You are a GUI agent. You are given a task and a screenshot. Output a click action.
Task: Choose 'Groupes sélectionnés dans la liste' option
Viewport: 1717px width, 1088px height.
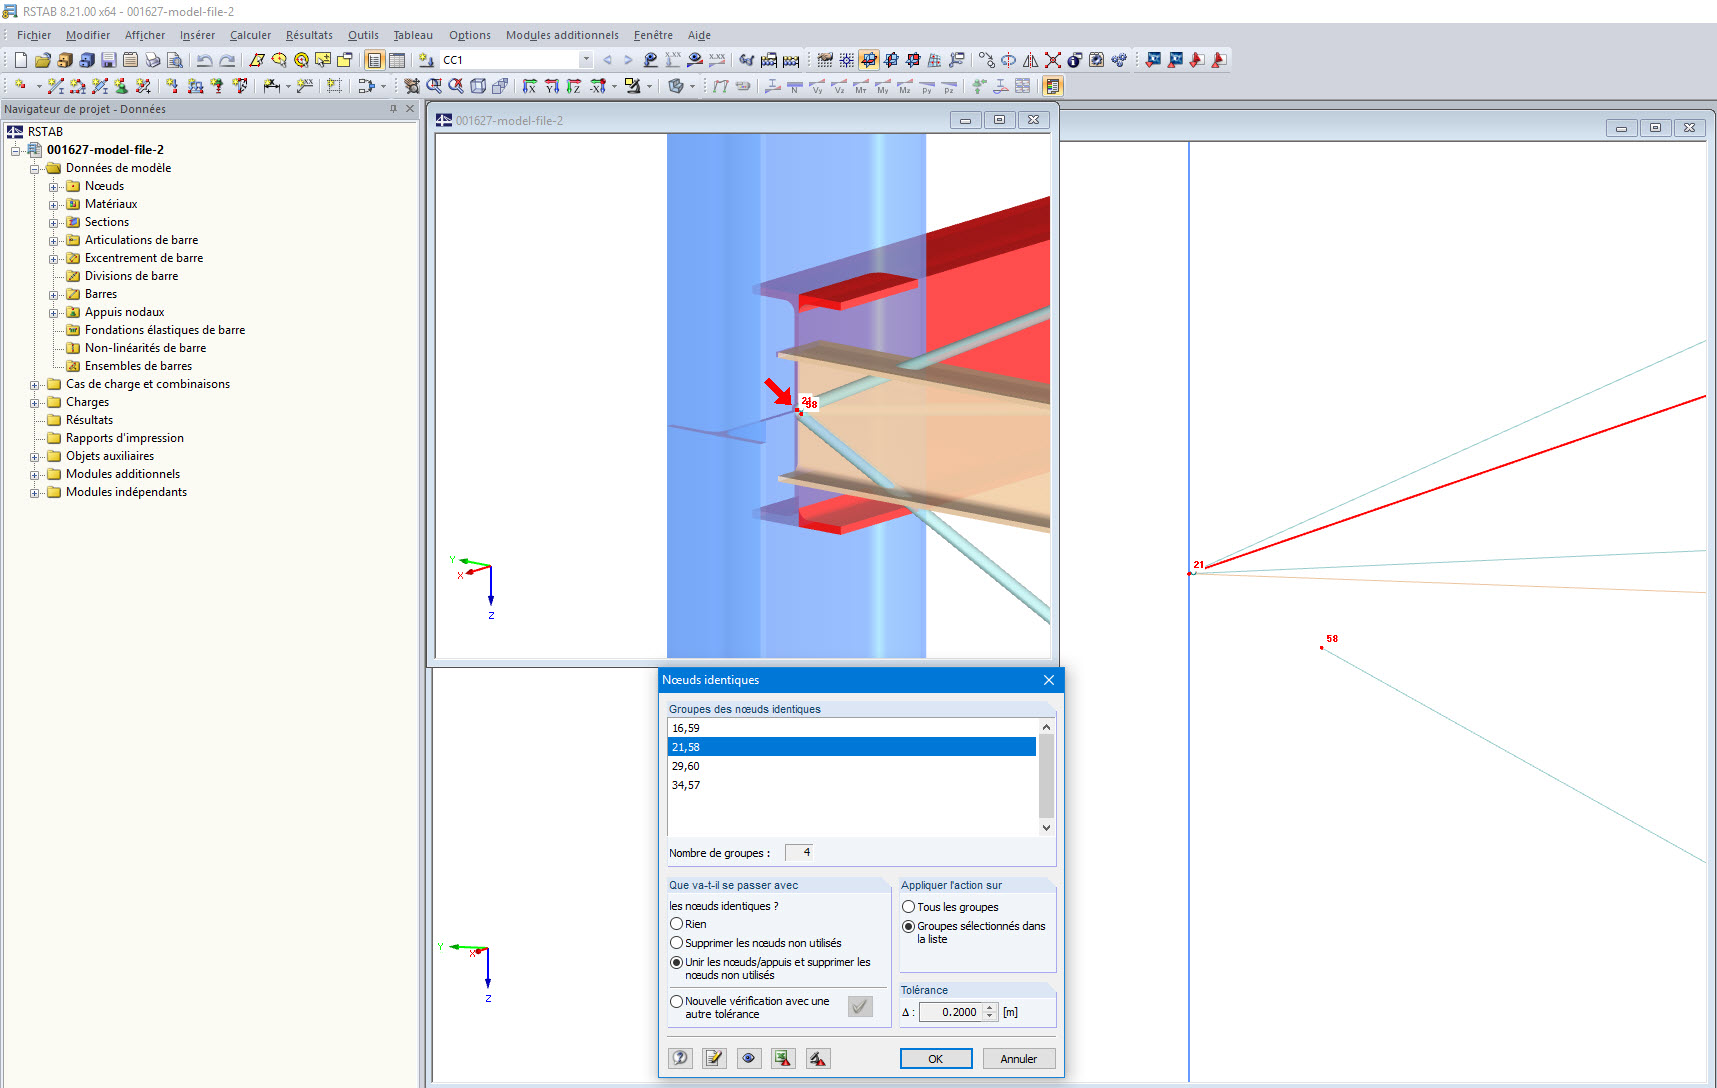click(909, 926)
